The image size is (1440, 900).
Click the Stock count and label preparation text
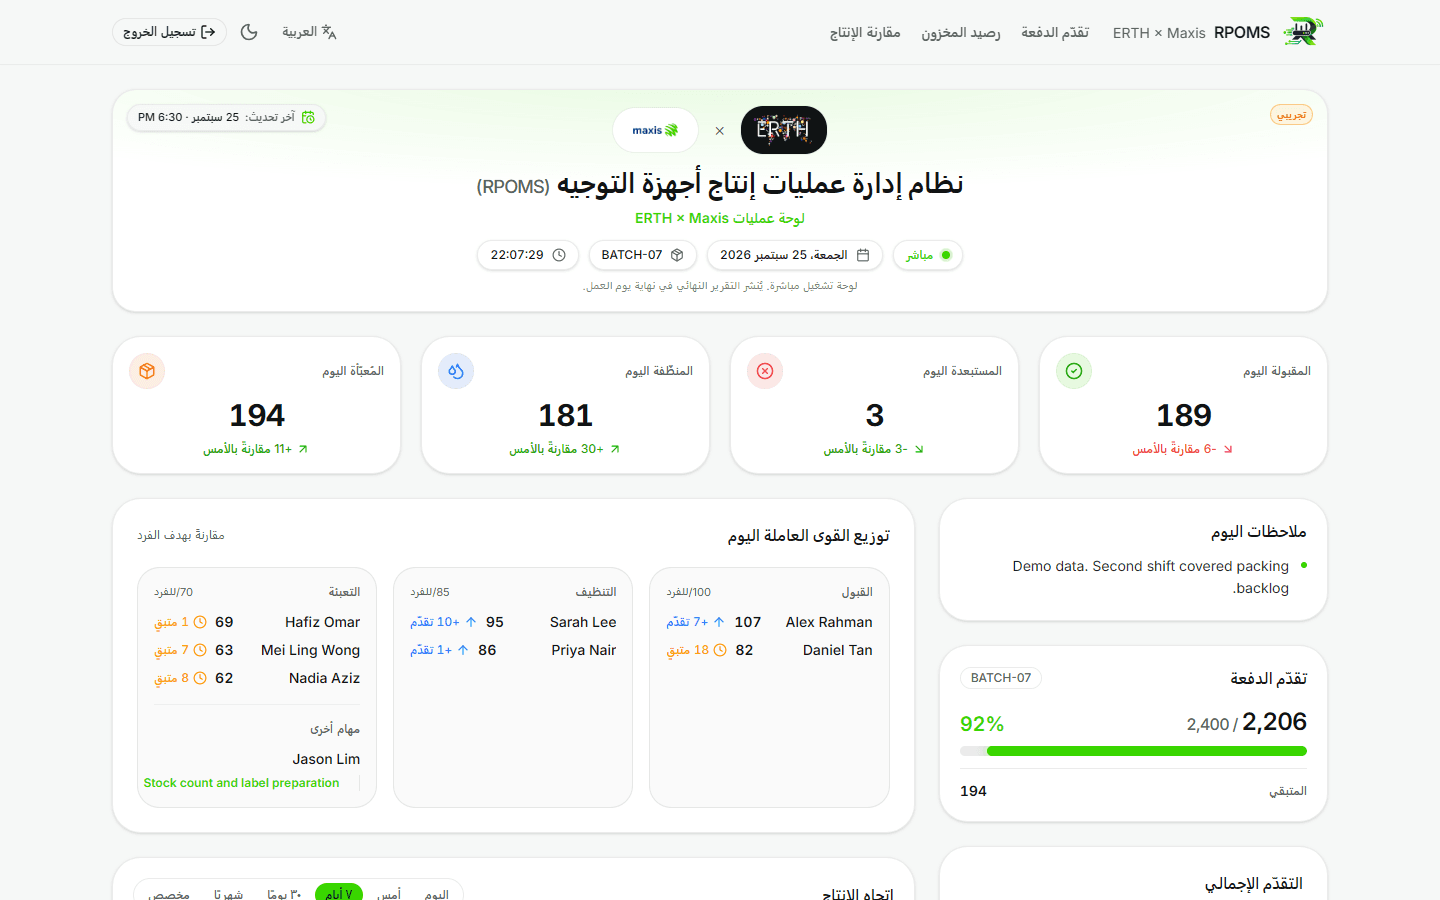241,783
